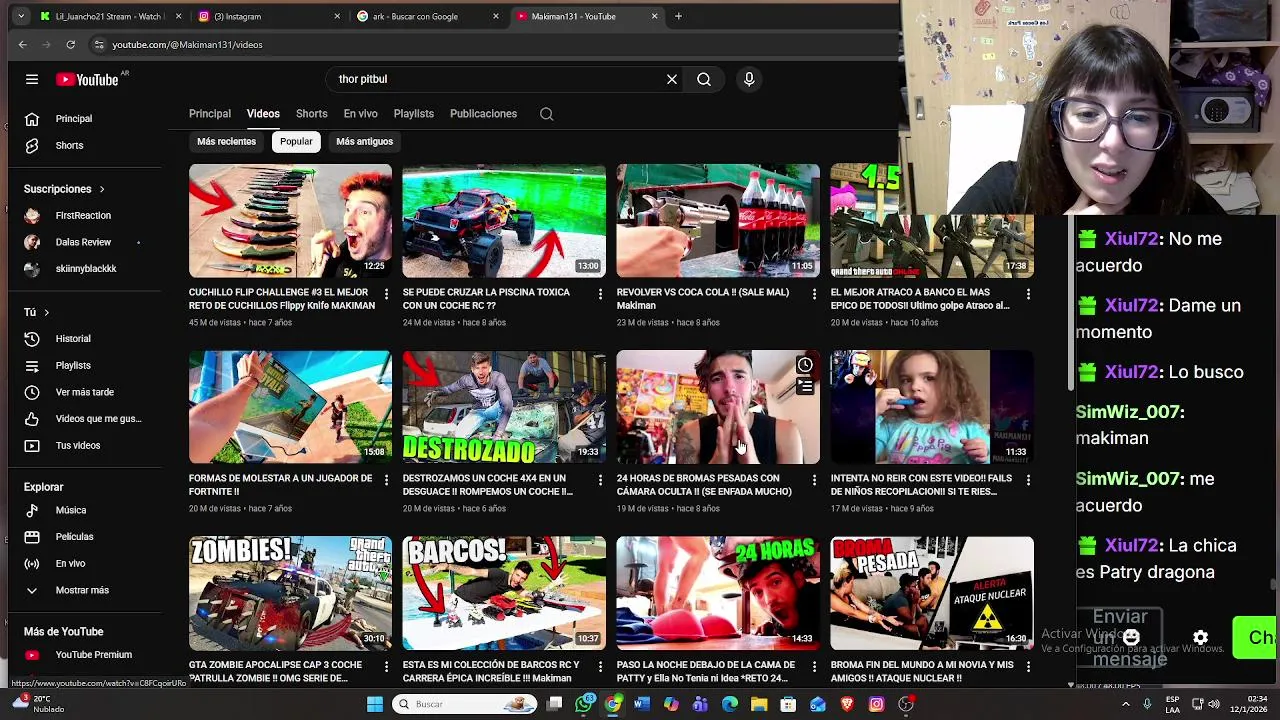The width and height of the screenshot is (1280, 720).
Task: Sort videos by Popular
Action: [296, 142]
